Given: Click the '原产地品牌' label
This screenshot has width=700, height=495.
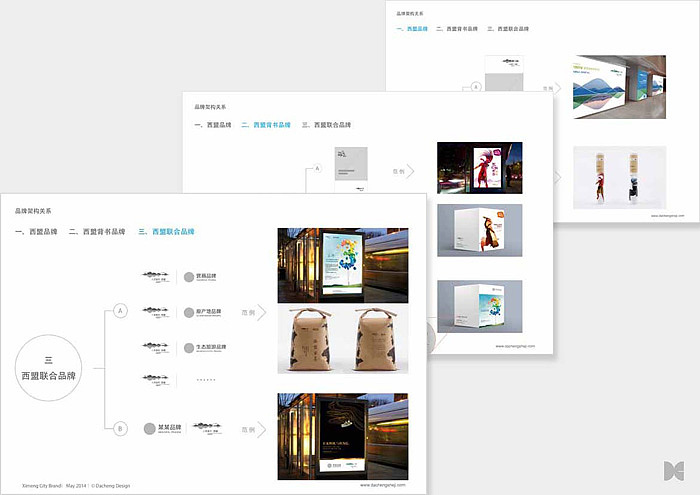Looking at the screenshot, I should pyautogui.click(x=208, y=312).
